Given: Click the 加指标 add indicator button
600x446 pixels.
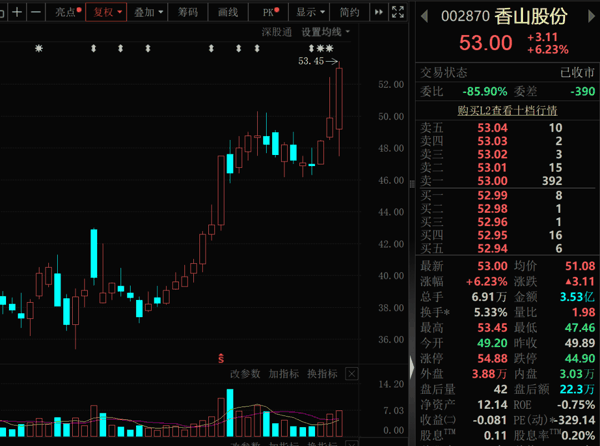Looking at the screenshot, I should coord(284,374).
